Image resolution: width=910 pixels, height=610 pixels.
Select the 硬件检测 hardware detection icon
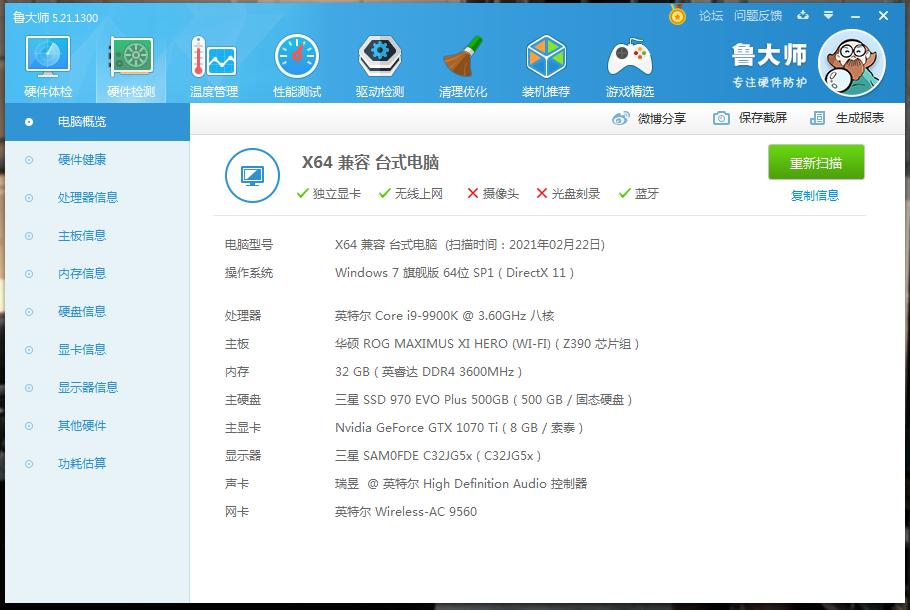[131, 65]
